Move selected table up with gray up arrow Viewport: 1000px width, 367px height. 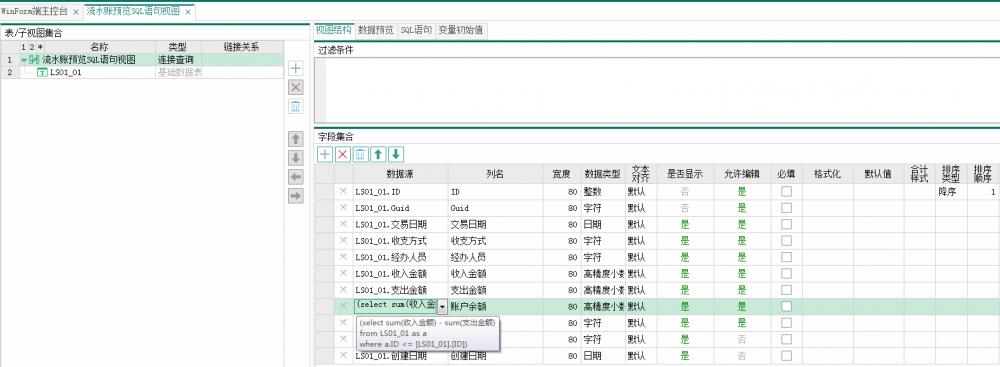[296, 139]
